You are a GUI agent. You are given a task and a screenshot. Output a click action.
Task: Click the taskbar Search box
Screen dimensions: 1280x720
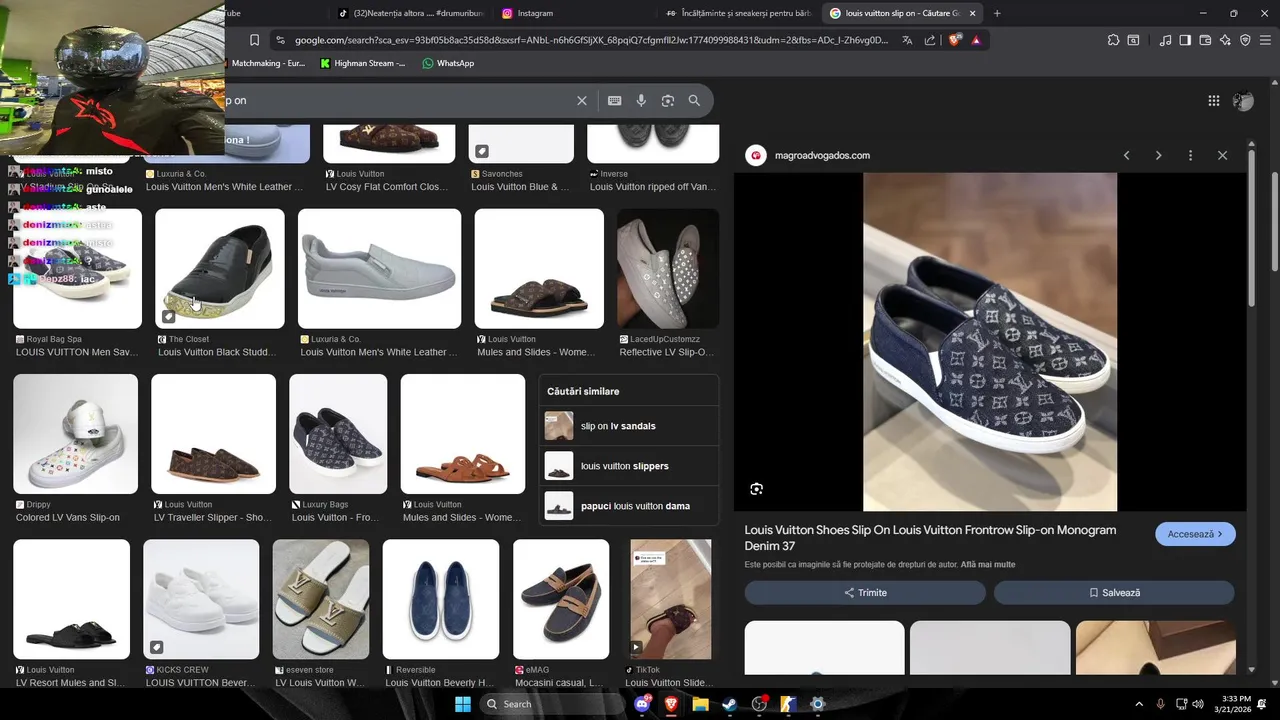[552, 704]
